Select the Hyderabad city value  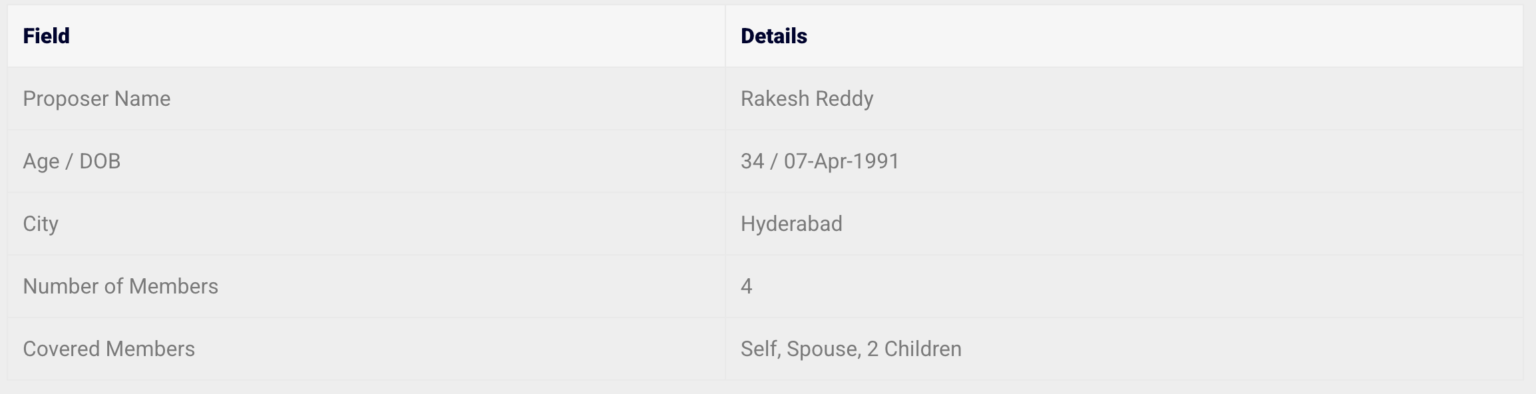point(791,224)
